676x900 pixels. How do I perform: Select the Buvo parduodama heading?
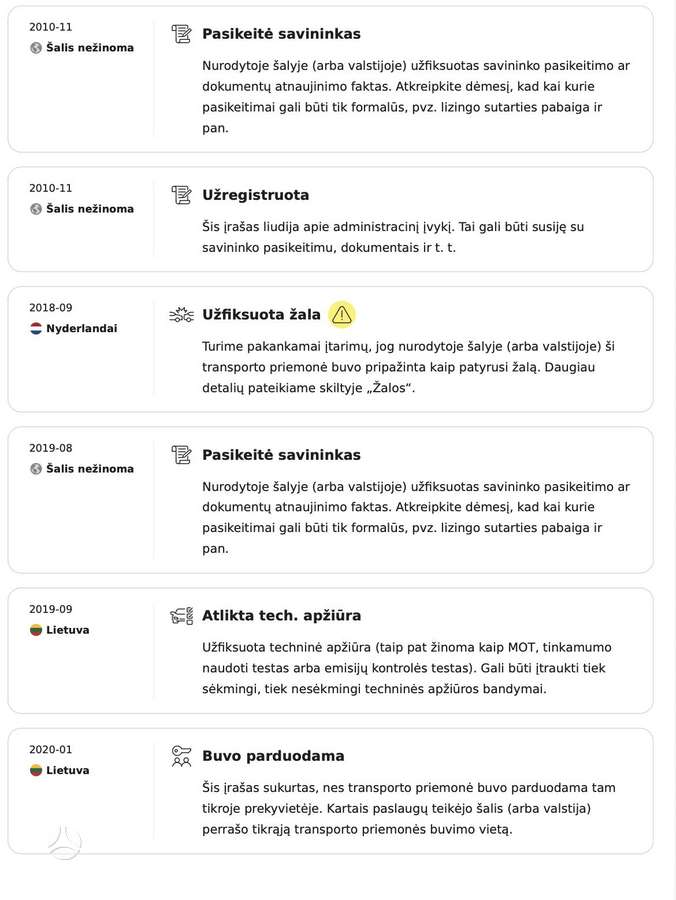(273, 756)
